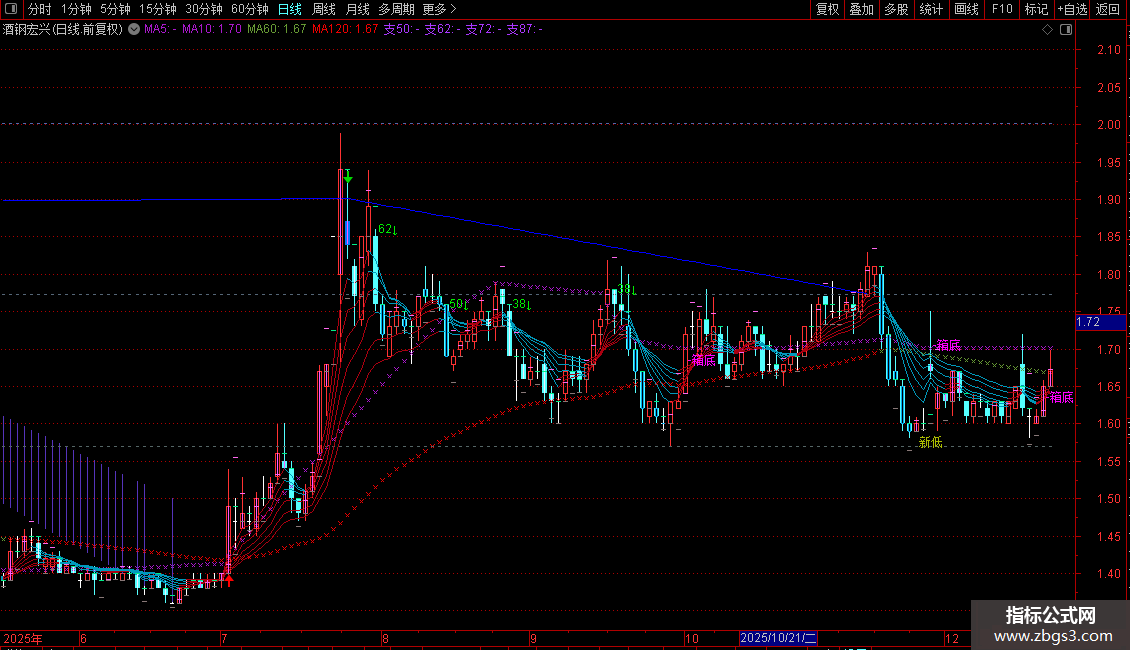1130x650 pixels.
Task: Click the 标记 mark button
Action: coord(1036,9)
